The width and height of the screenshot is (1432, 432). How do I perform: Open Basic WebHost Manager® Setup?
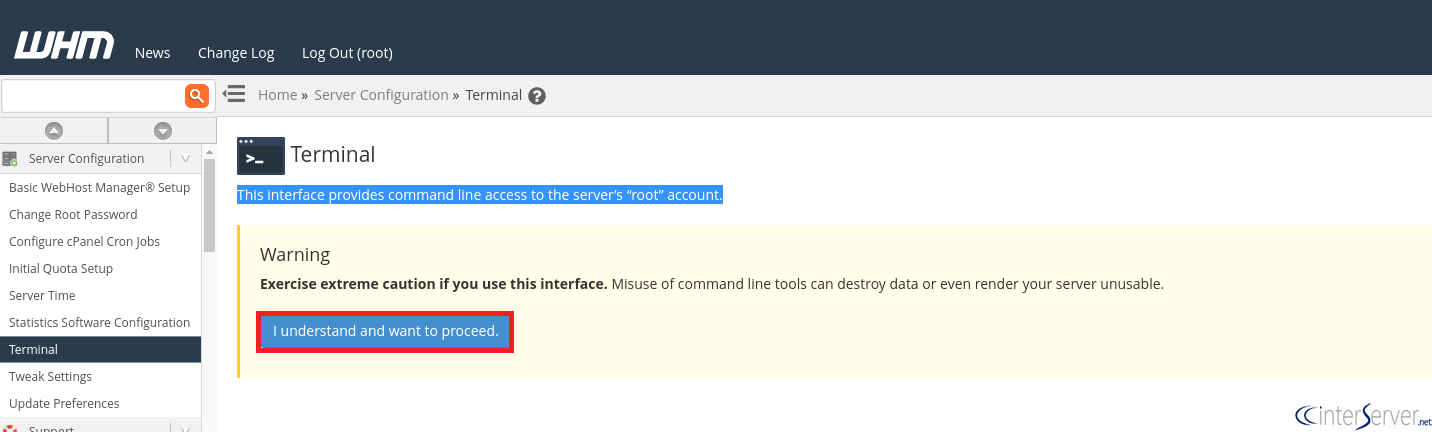[100, 188]
